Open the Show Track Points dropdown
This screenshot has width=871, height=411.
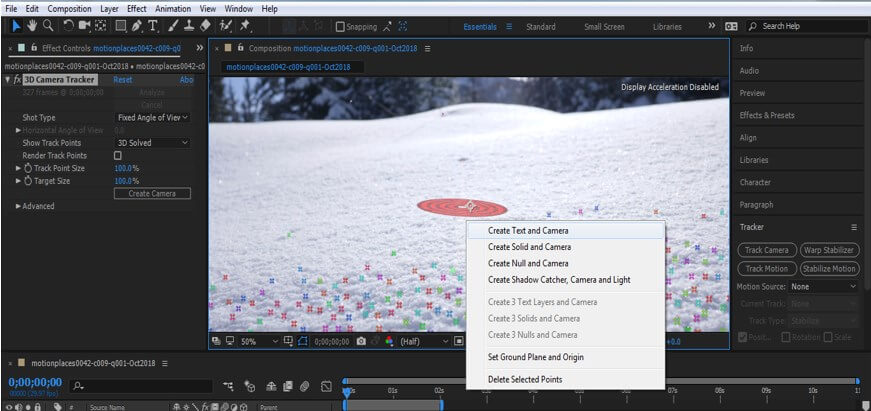(x=152, y=143)
